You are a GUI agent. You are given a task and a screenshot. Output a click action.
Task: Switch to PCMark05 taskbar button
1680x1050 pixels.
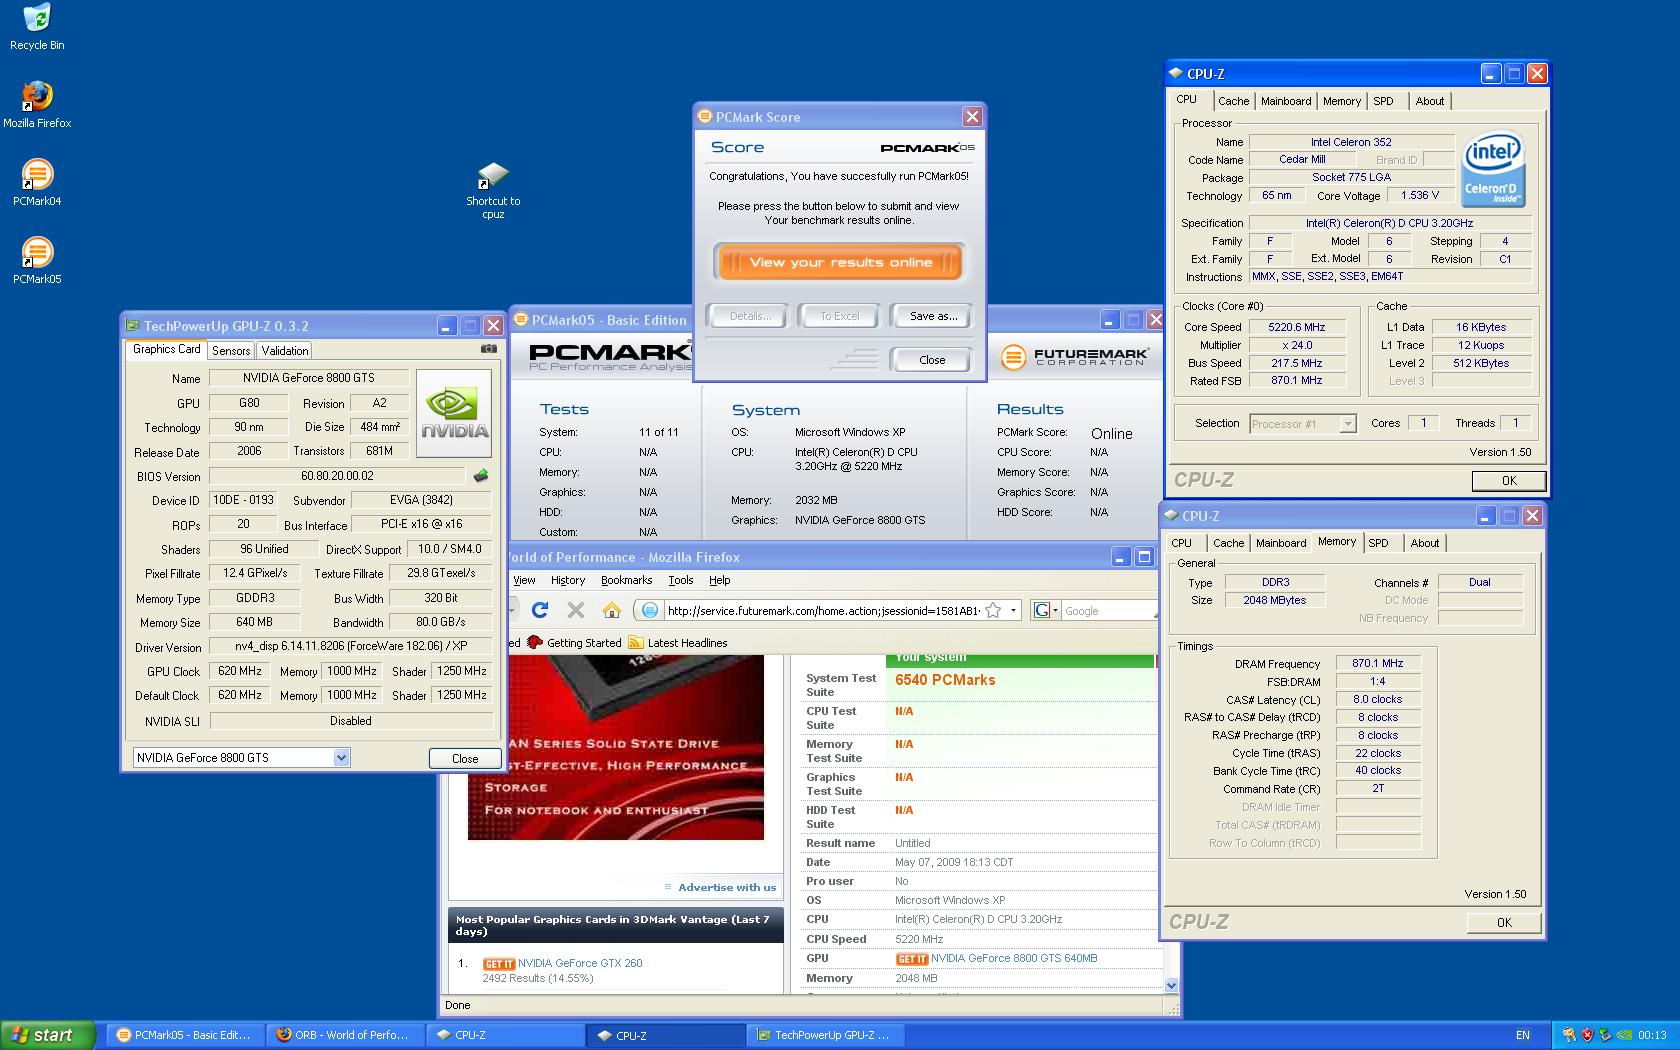(x=184, y=1035)
